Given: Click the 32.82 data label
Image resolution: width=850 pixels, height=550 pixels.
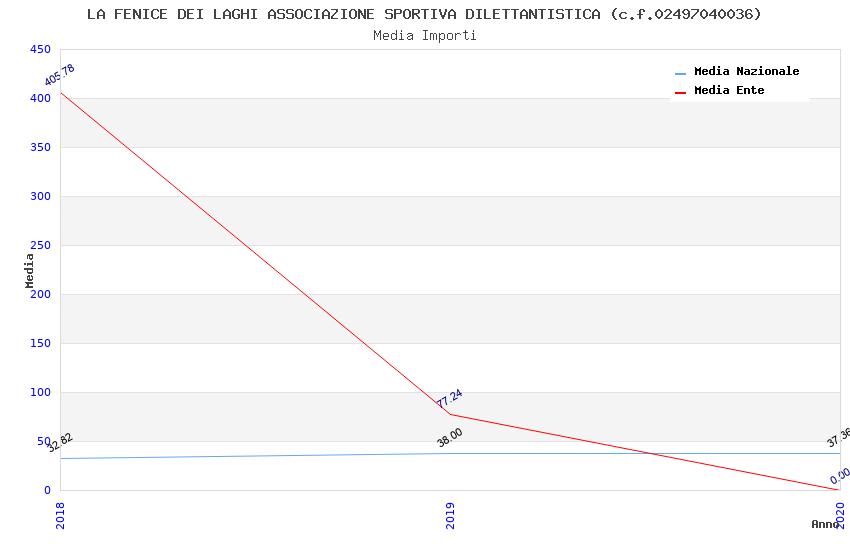Looking at the screenshot, I should (x=60, y=443).
